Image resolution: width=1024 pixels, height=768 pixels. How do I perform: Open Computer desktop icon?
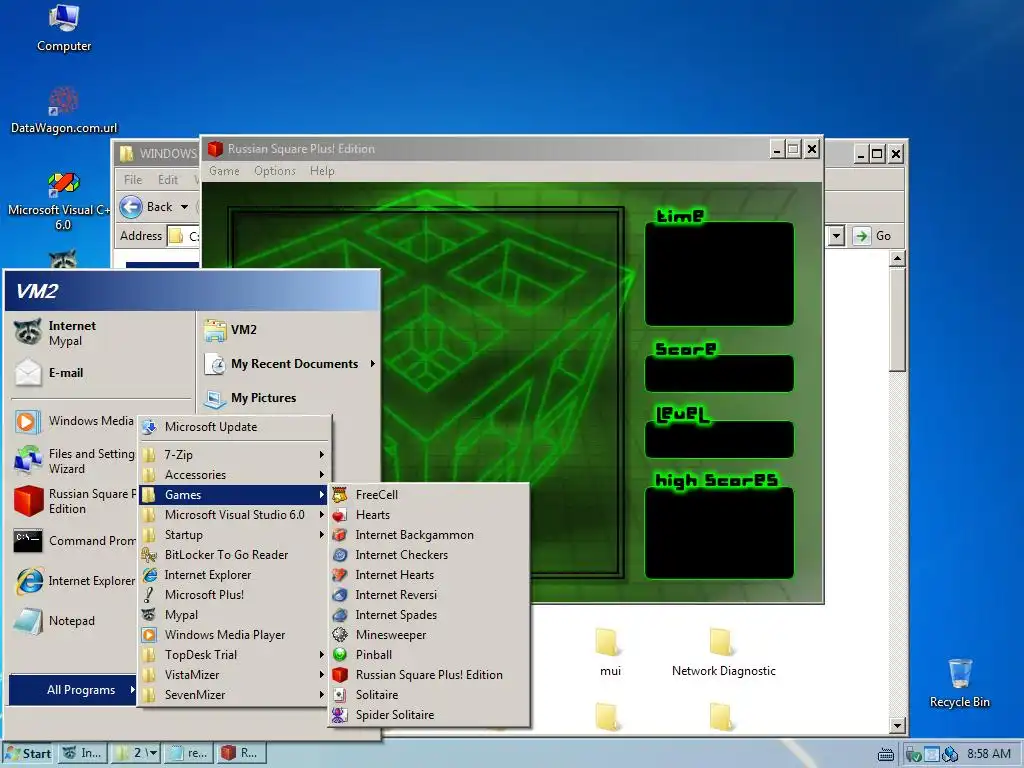click(x=63, y=28)
